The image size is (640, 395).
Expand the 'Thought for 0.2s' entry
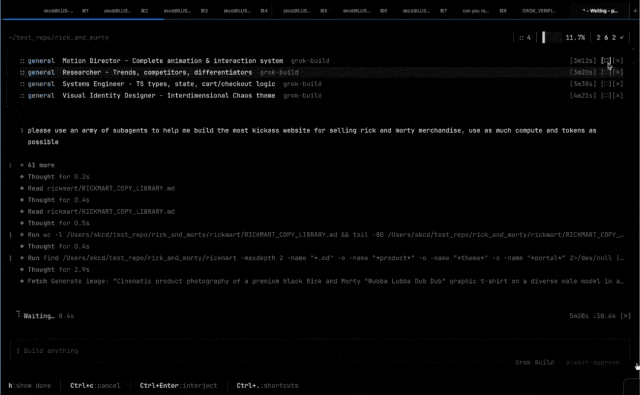58,177
